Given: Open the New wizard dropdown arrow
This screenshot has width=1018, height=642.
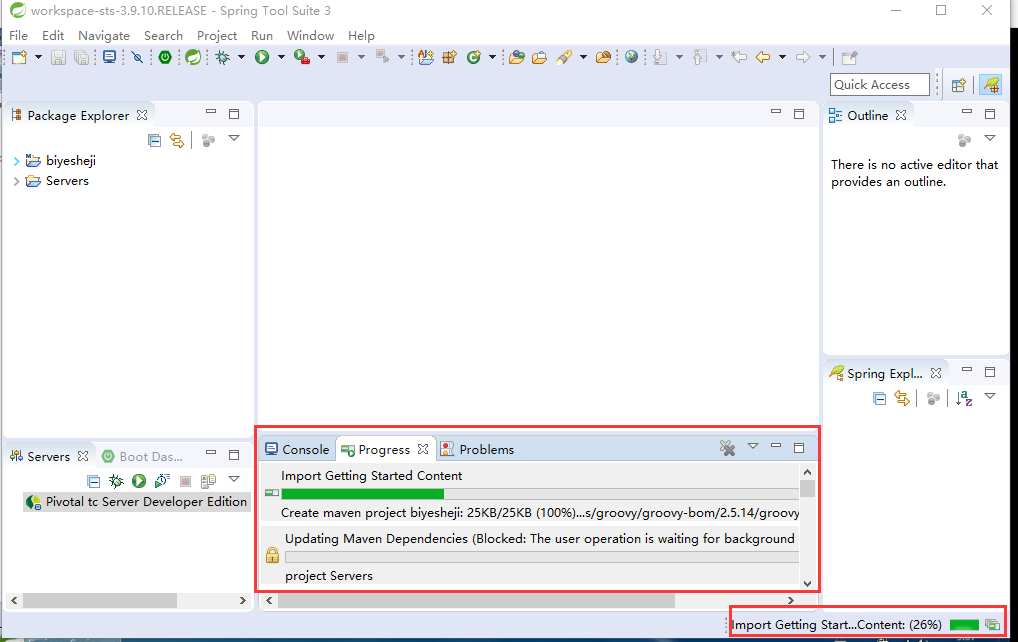Looking at the screenshot, I should [38, 57].
